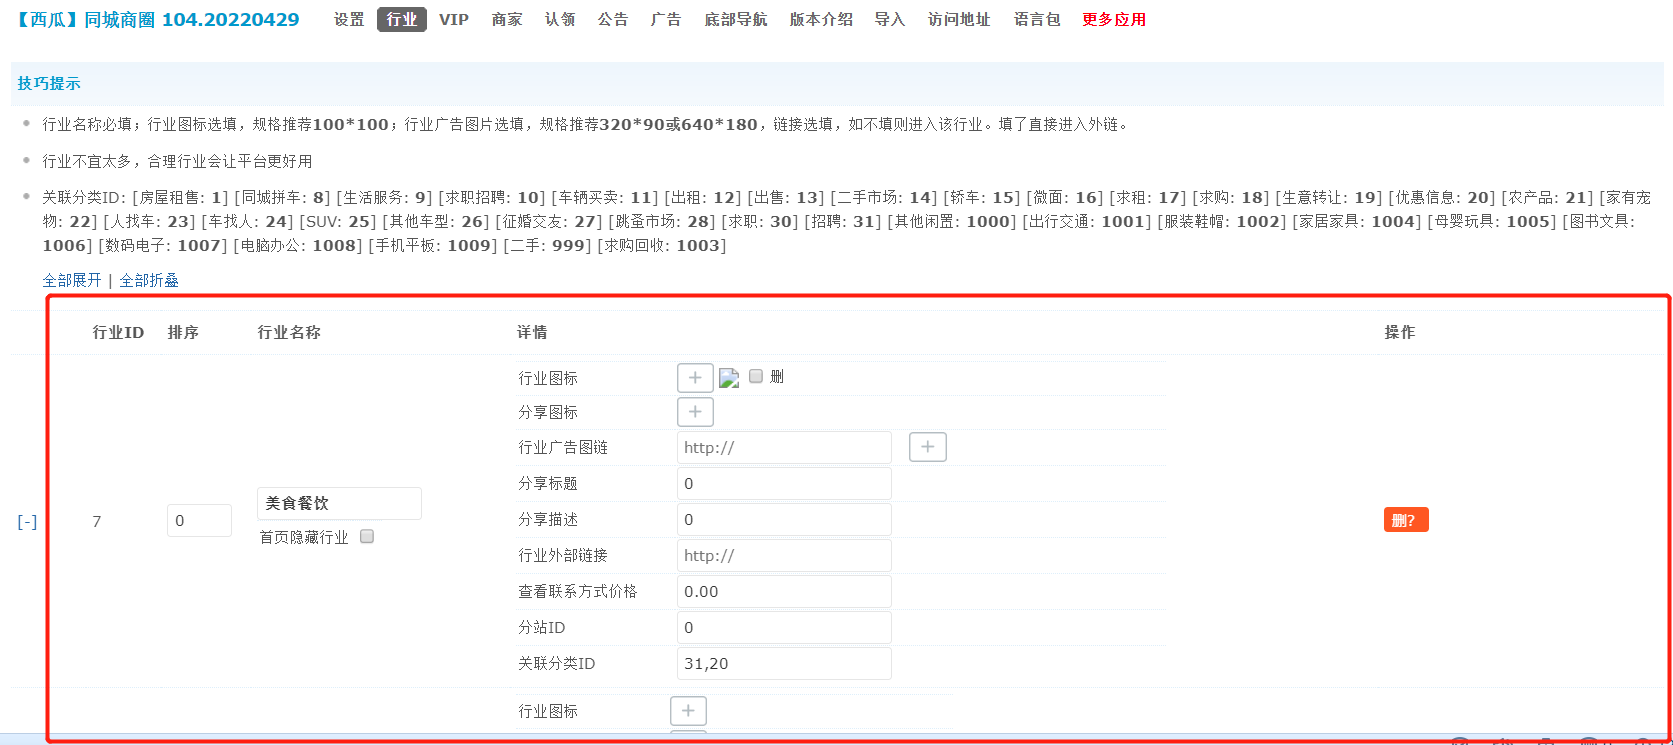
Task: Focus the 分站ID input field
Action: [x=784, y=627]
